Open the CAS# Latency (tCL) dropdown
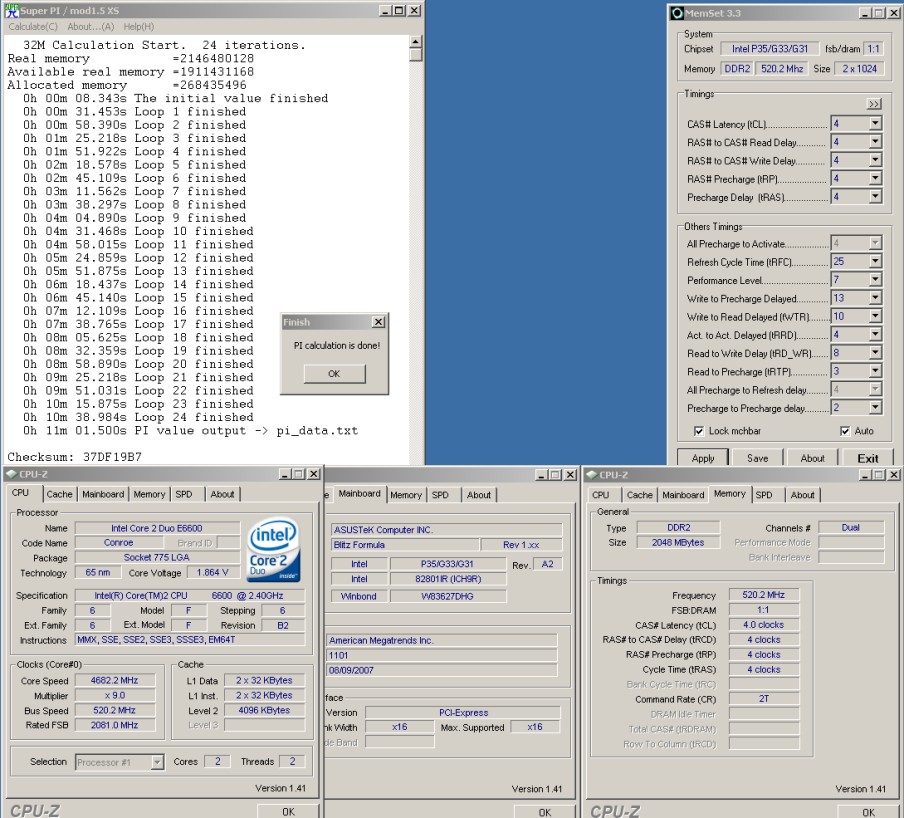The height and width of the screenshot is (818, 904). 875,123
